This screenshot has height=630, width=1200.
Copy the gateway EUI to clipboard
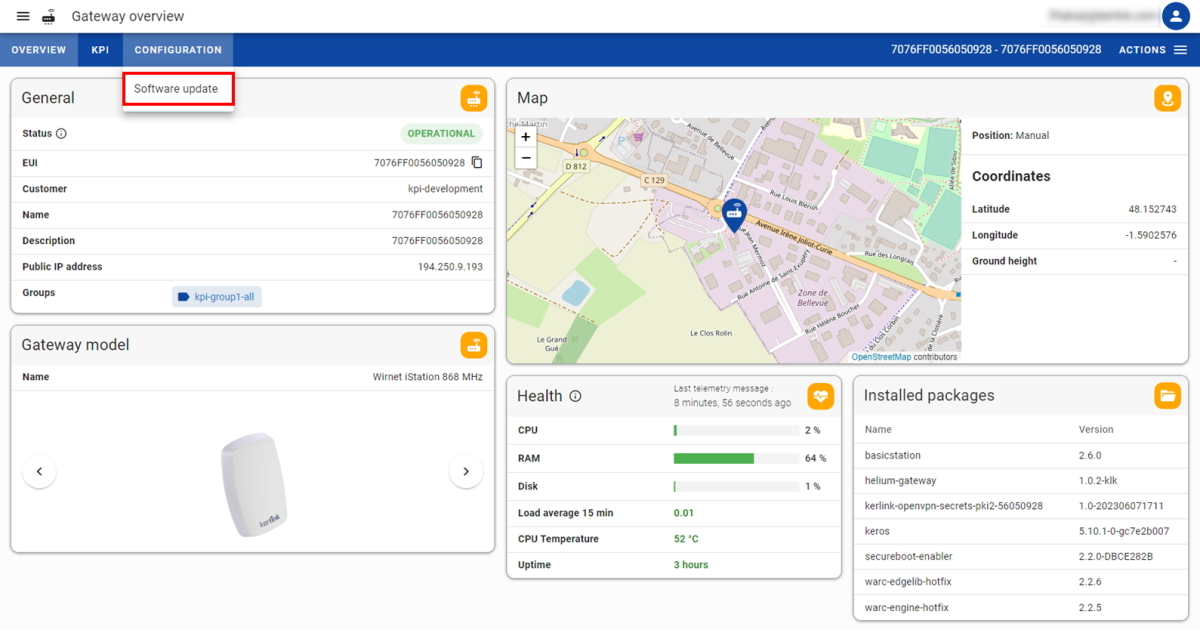[477, 163]
